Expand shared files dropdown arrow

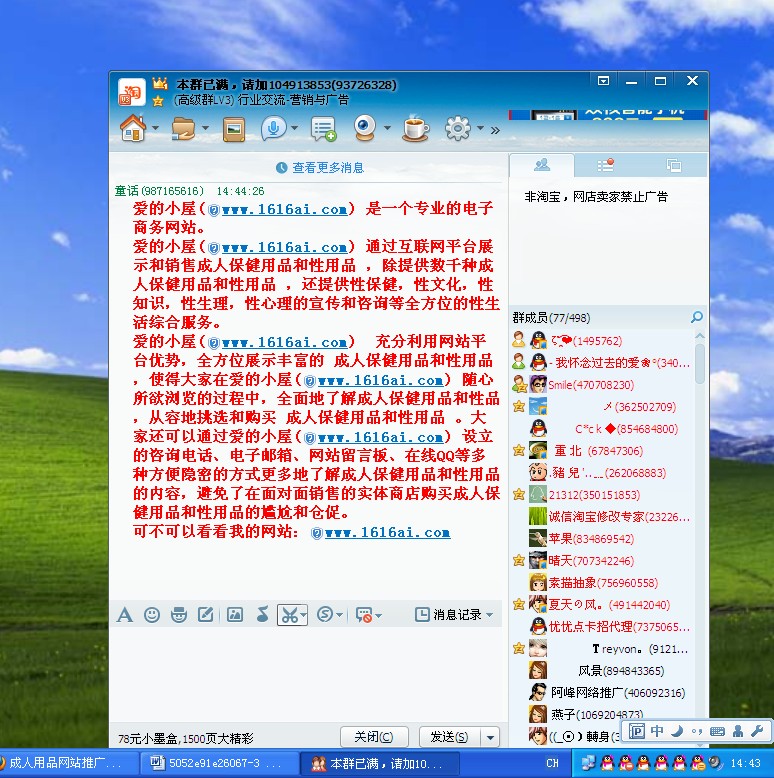tap(205, 128)
